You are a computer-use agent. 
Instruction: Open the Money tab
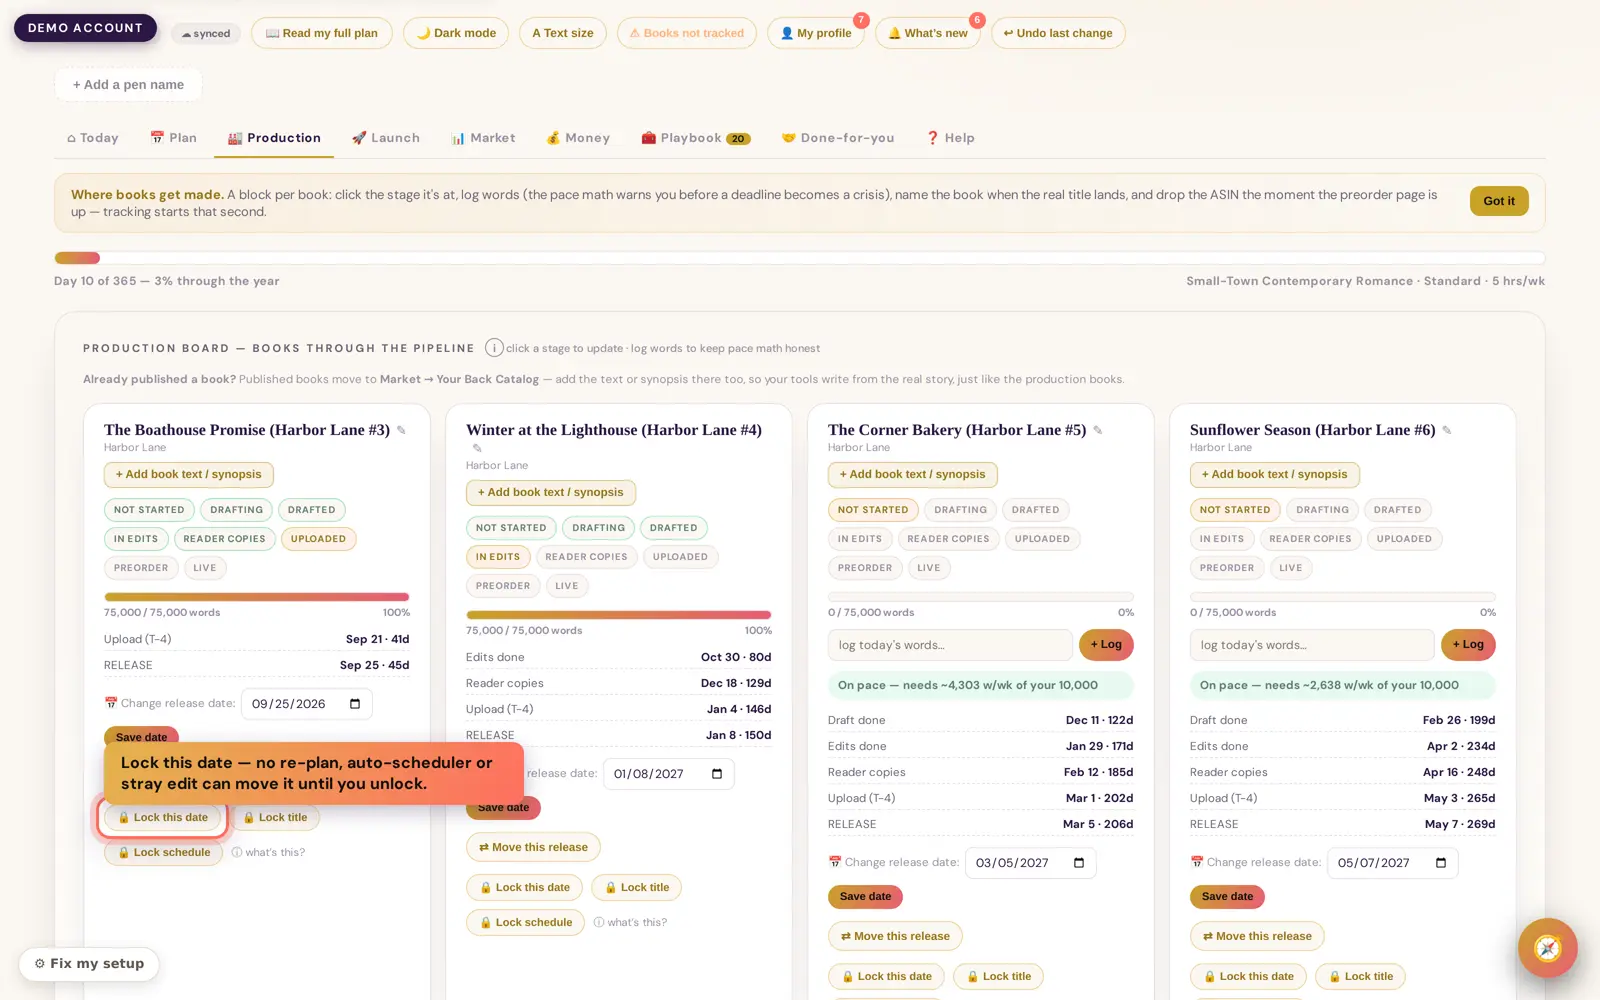point(578,138)
